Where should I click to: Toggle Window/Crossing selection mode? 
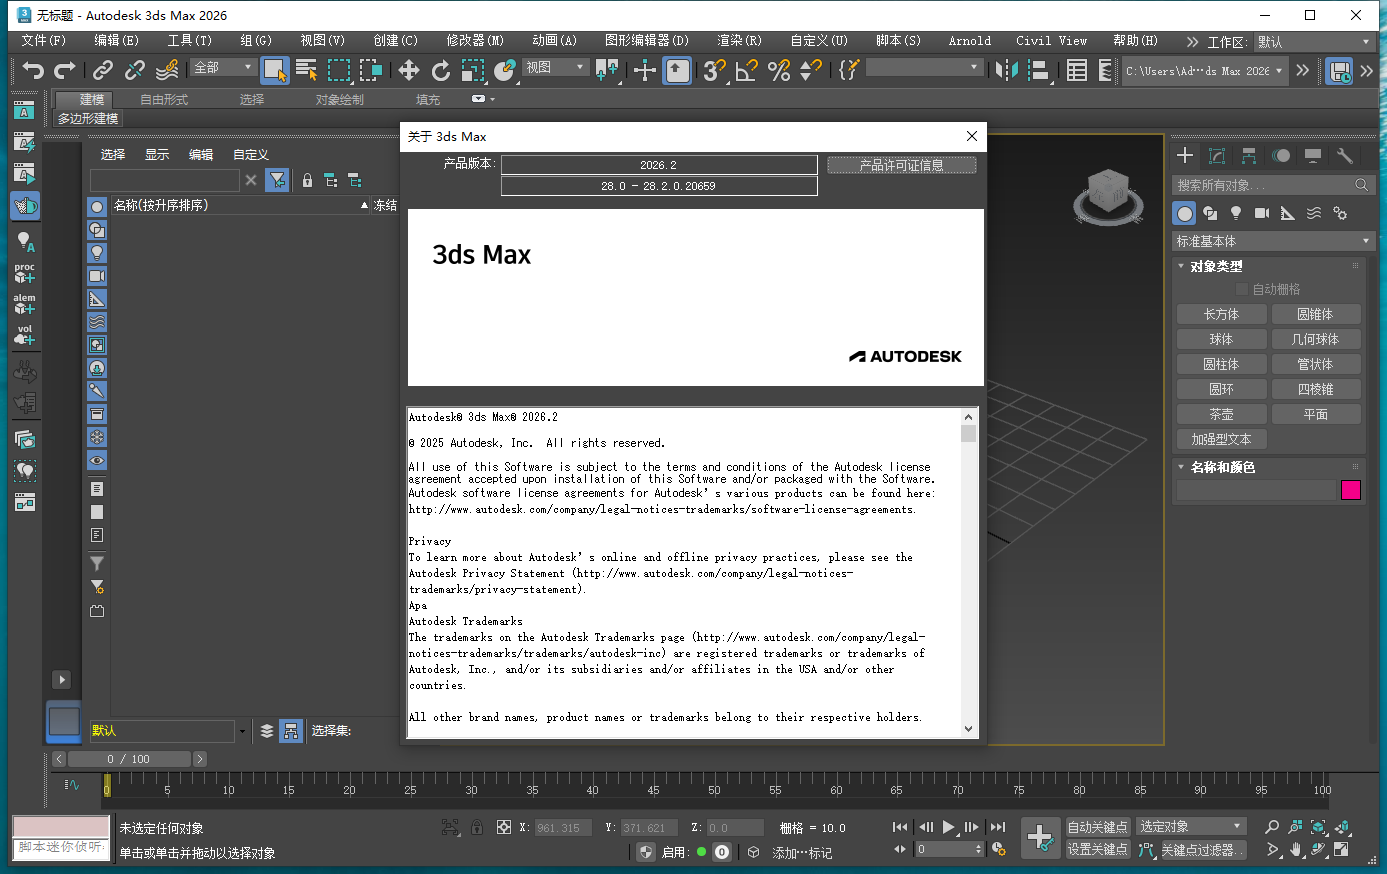click(x=371, y=70)
